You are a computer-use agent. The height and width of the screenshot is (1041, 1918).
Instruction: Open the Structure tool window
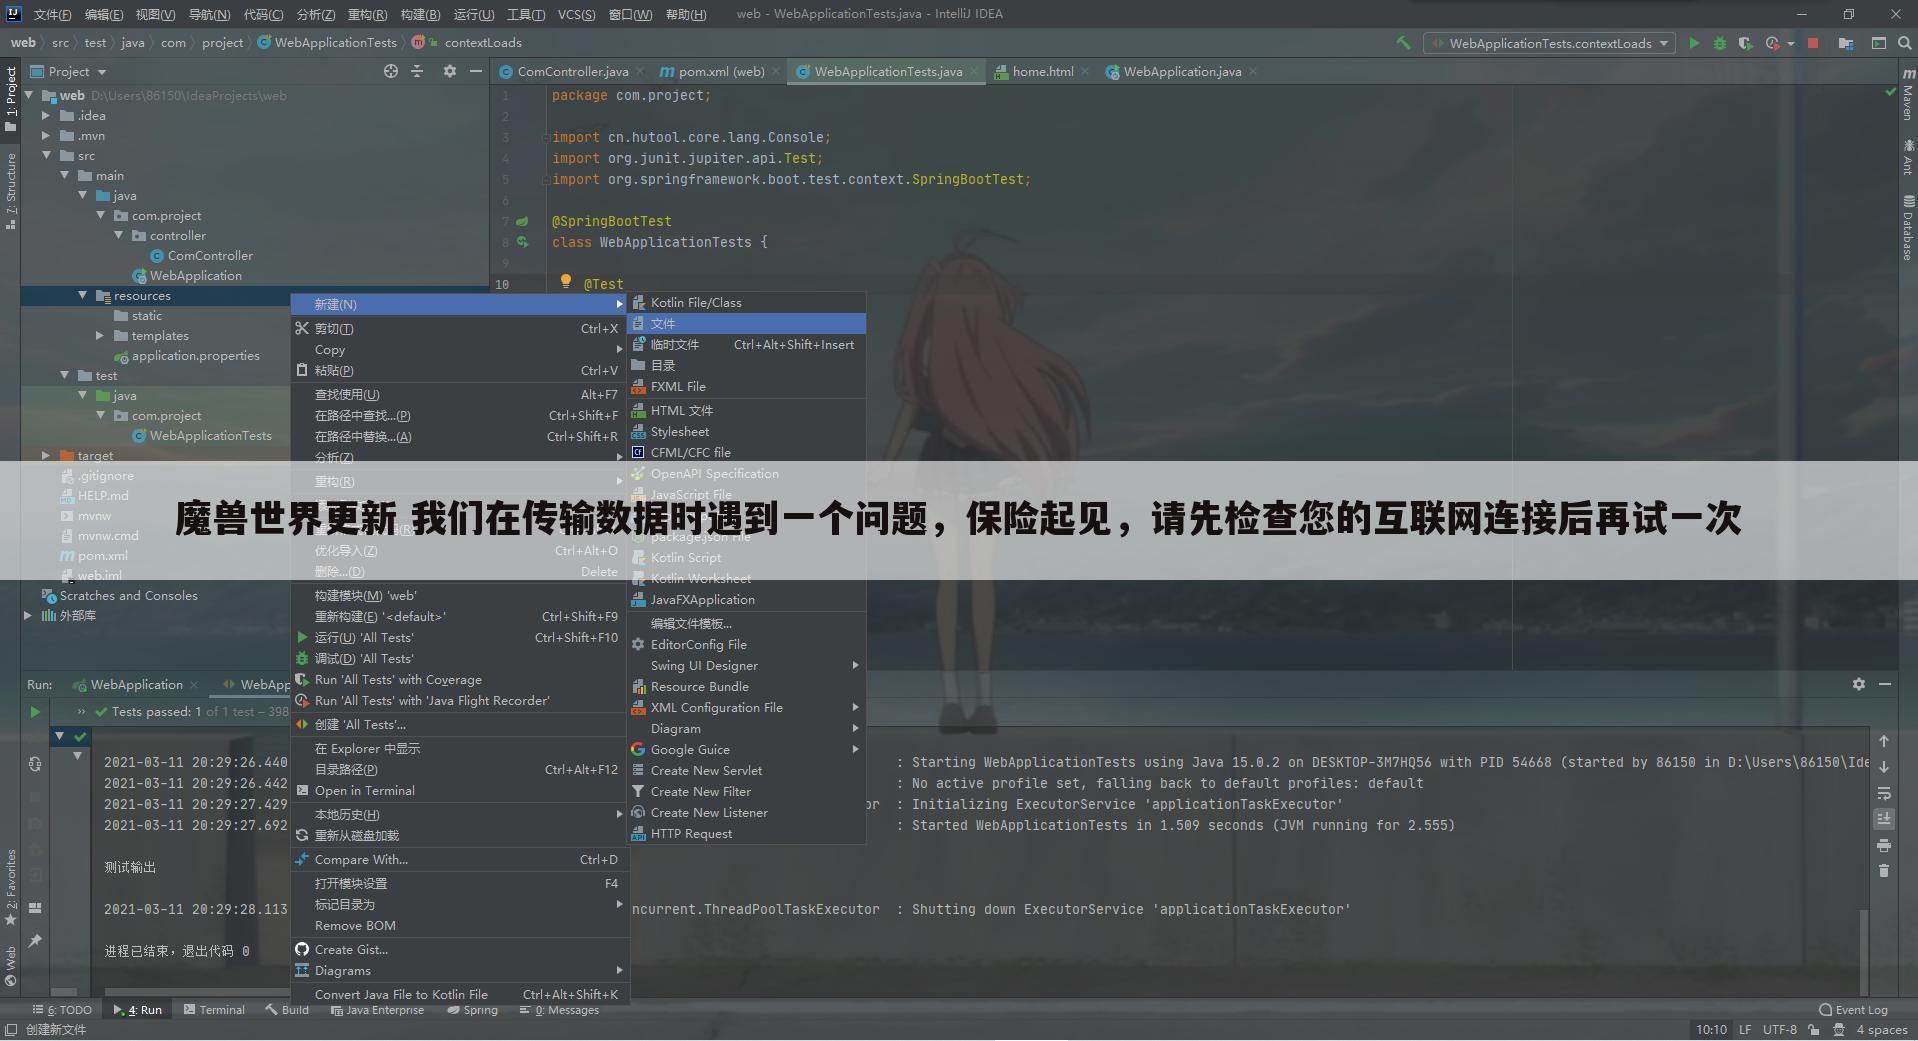10,191
